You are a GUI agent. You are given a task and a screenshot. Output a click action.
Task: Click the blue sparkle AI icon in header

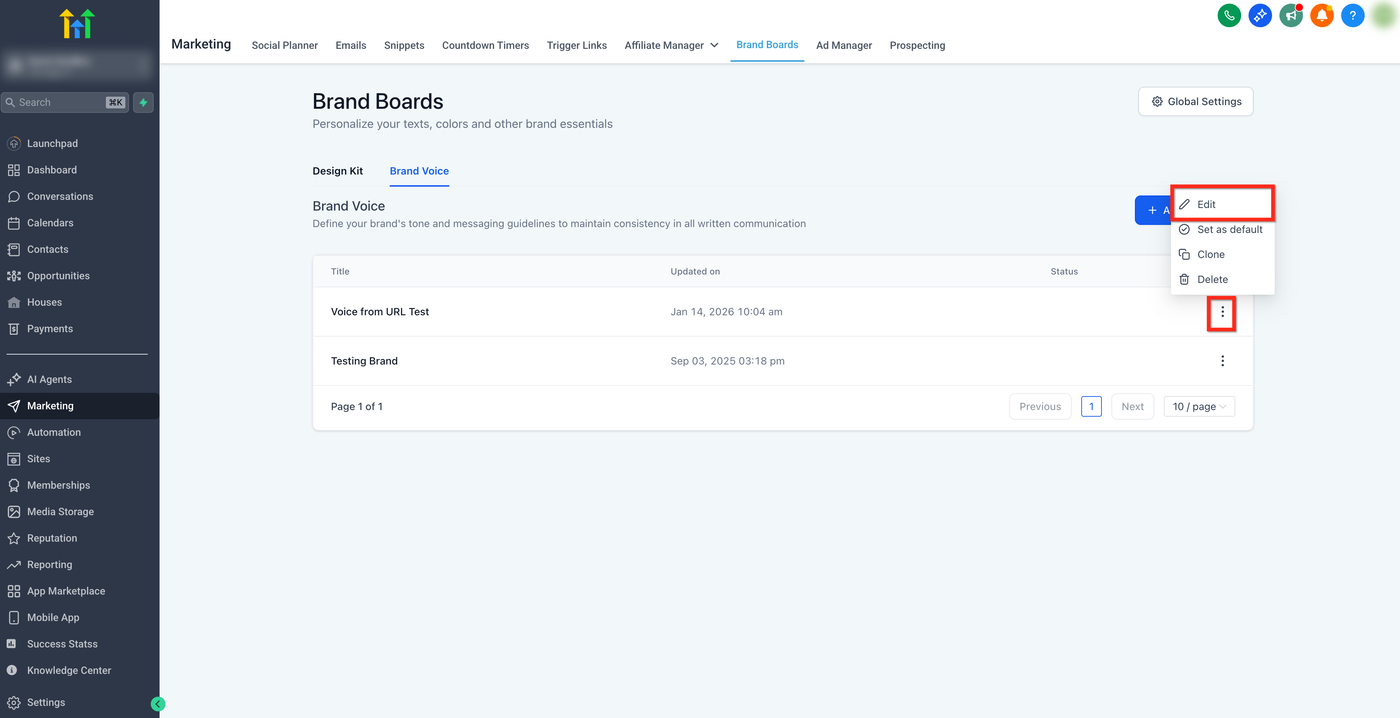1260,15
